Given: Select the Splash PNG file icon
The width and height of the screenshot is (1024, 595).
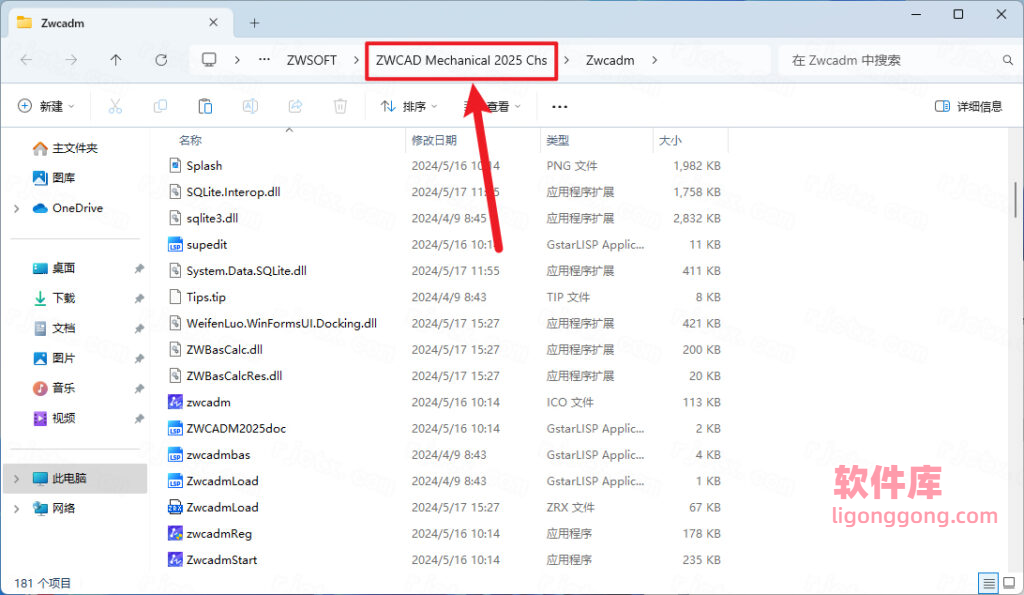Looking at the screenshot, I should coord(175,165).
